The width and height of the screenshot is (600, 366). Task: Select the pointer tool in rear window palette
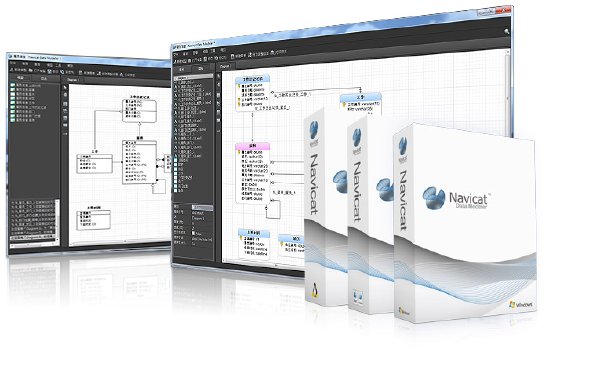pyautogui.click(x=65, y=87)
